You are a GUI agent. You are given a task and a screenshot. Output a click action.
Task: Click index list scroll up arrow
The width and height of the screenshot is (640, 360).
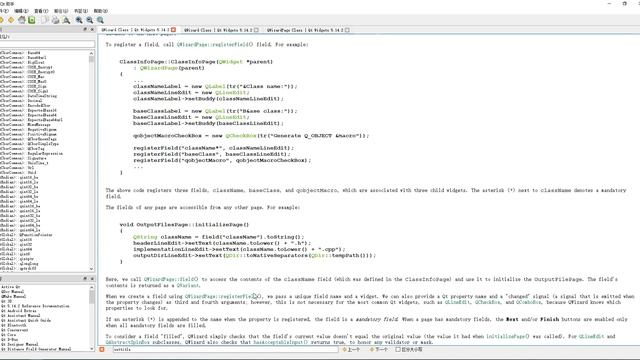tap(91, 53)
